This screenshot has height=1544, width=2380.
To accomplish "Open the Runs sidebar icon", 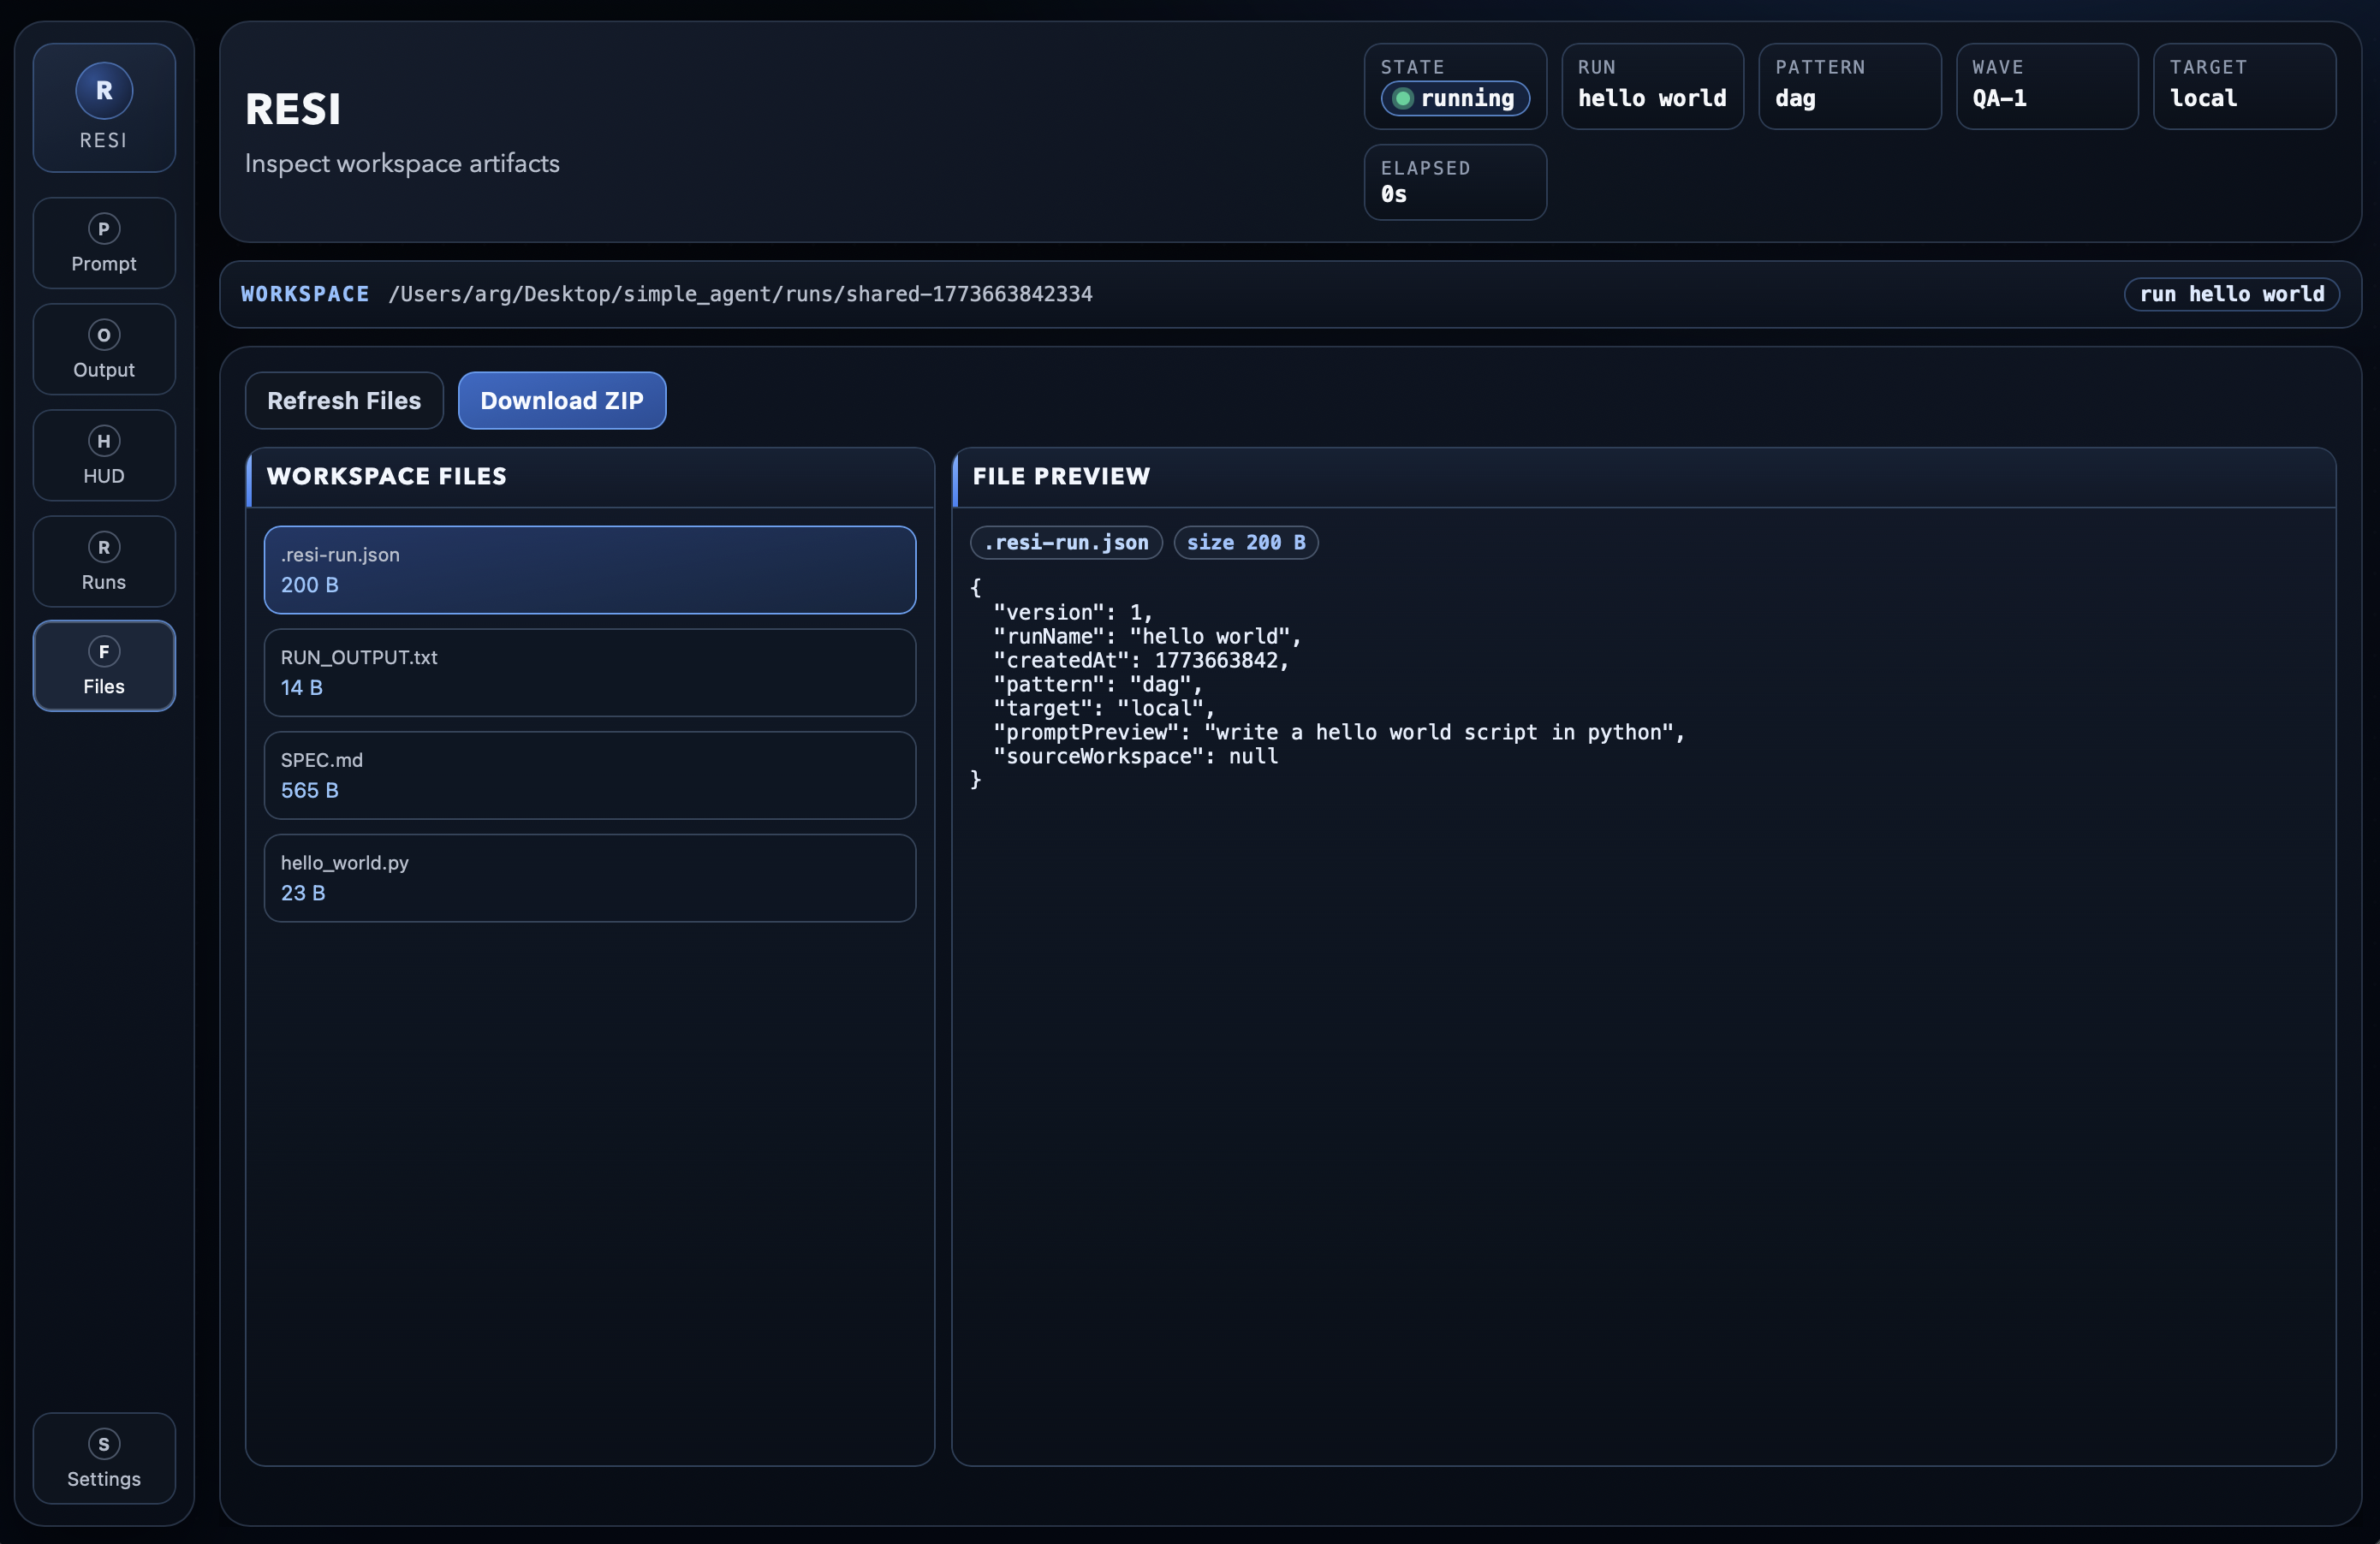I will (x=104, y=561).
